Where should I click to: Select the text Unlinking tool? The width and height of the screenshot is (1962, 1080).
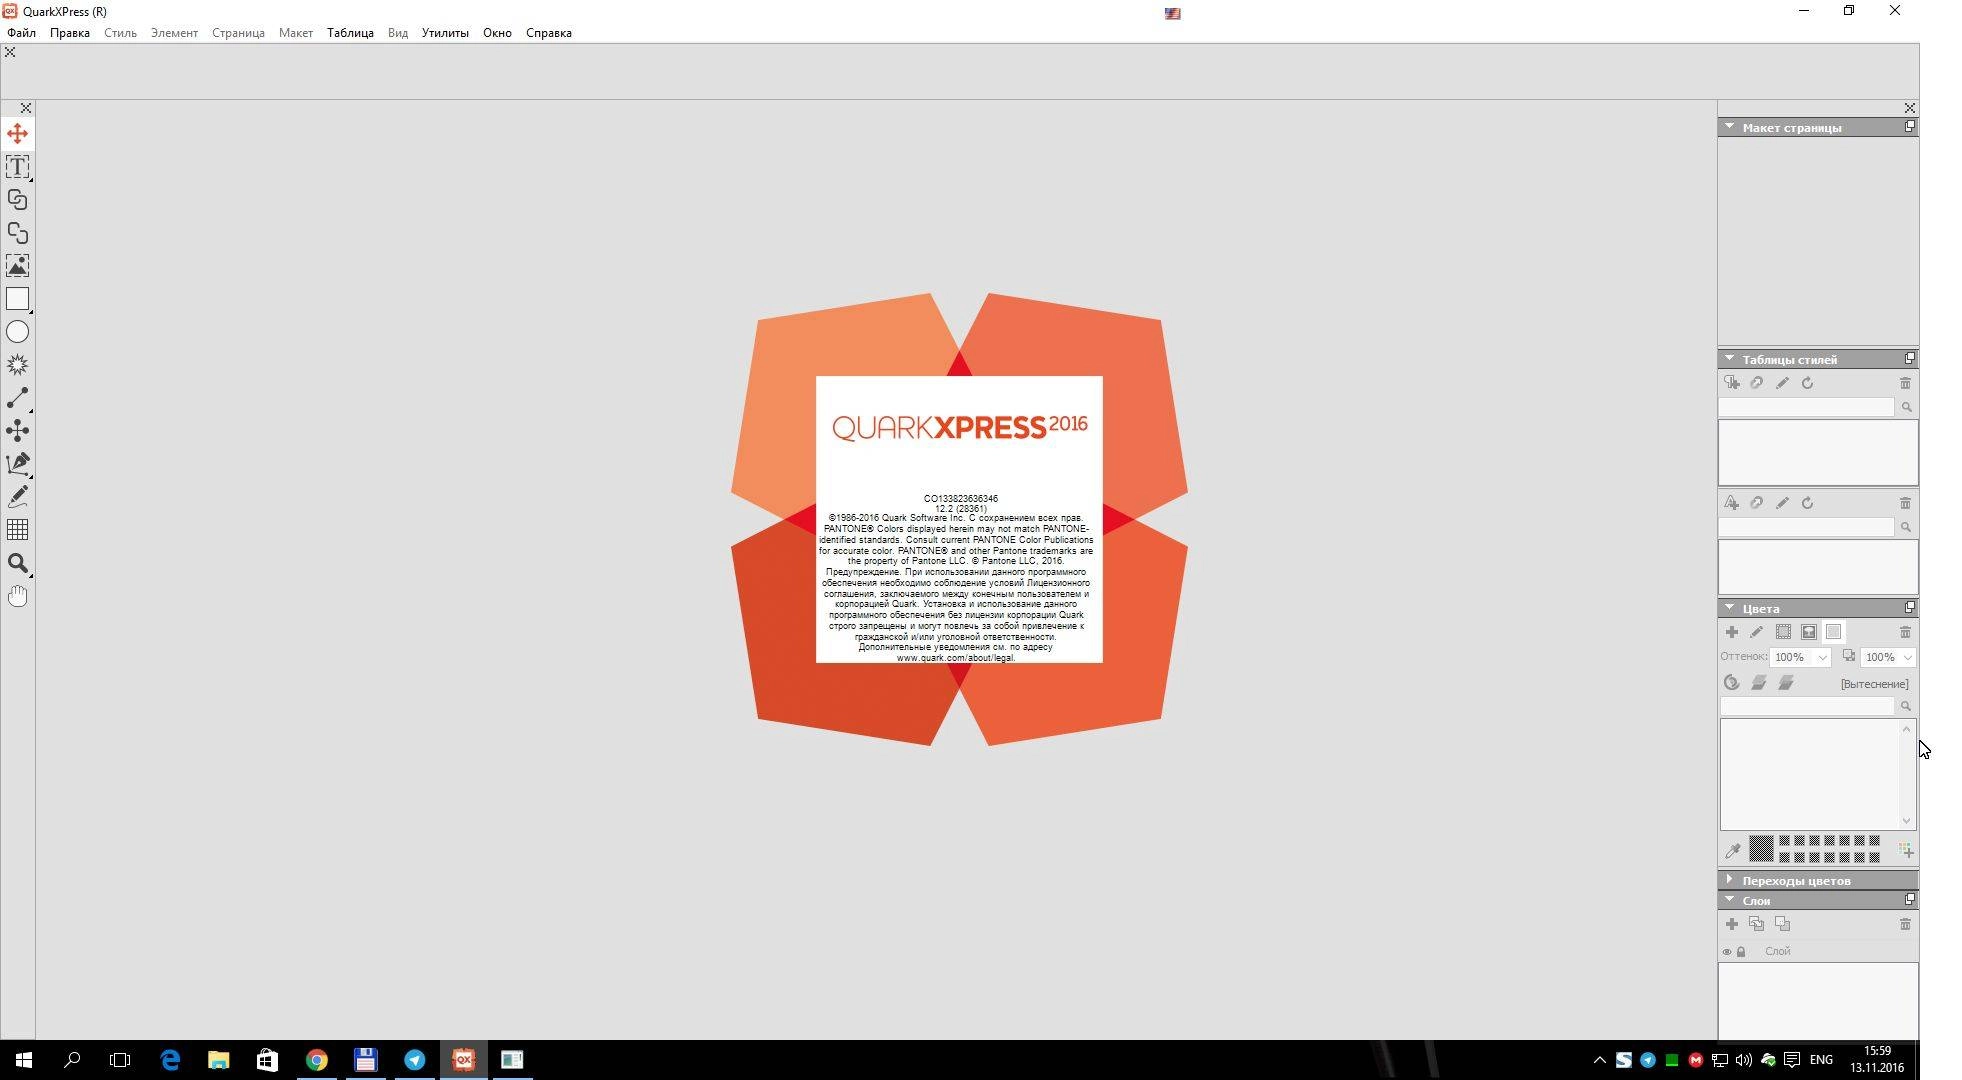coord(17,233)
